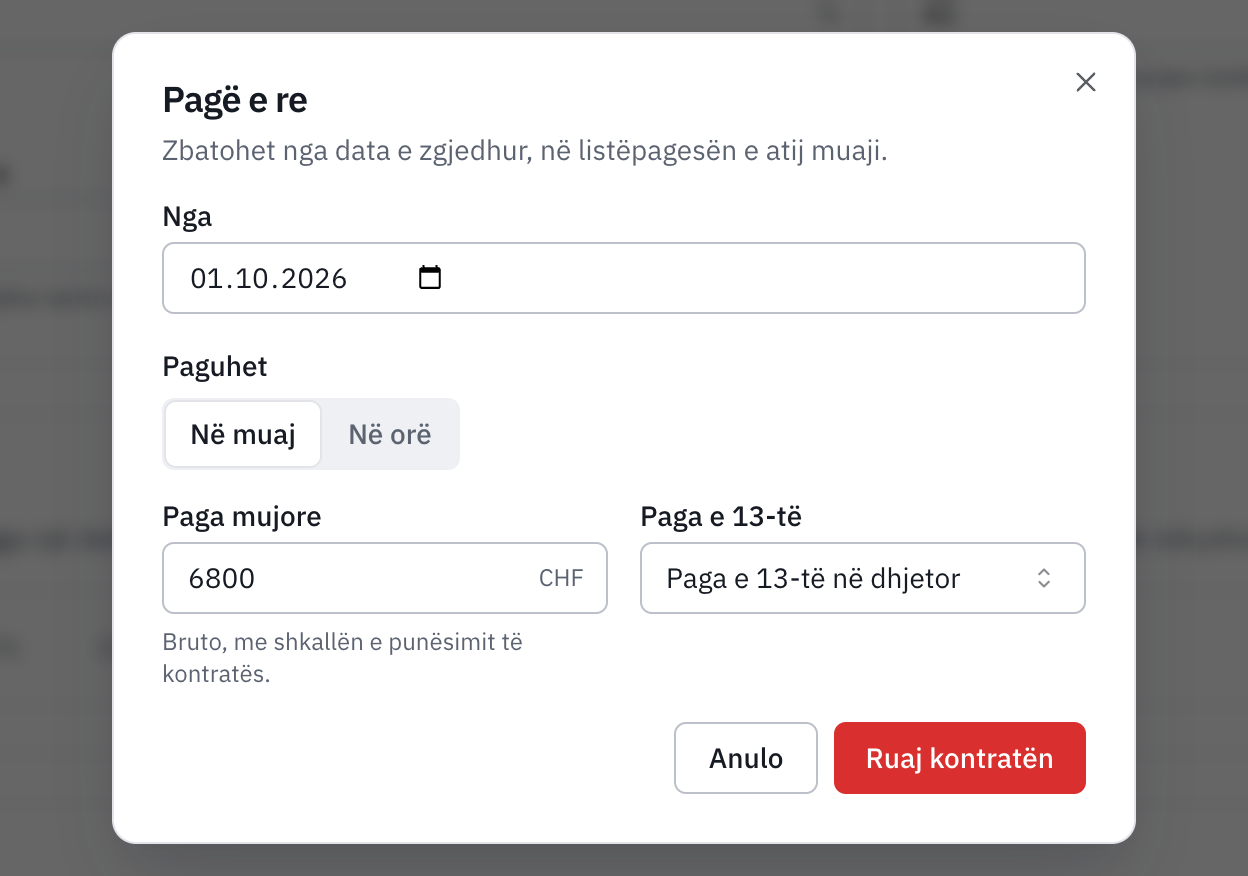This screenshot has width=1248, height=876.
Task: Click the Paga mujore amount field
Action: [x=385, y=578]
